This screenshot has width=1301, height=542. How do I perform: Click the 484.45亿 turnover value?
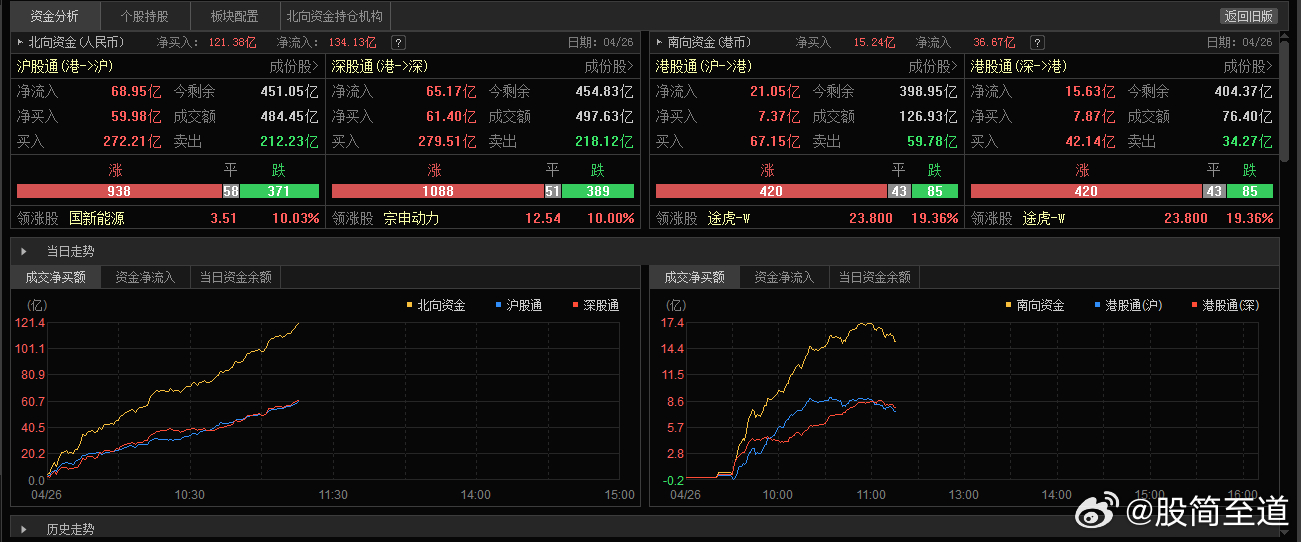[x=289, y=116]
